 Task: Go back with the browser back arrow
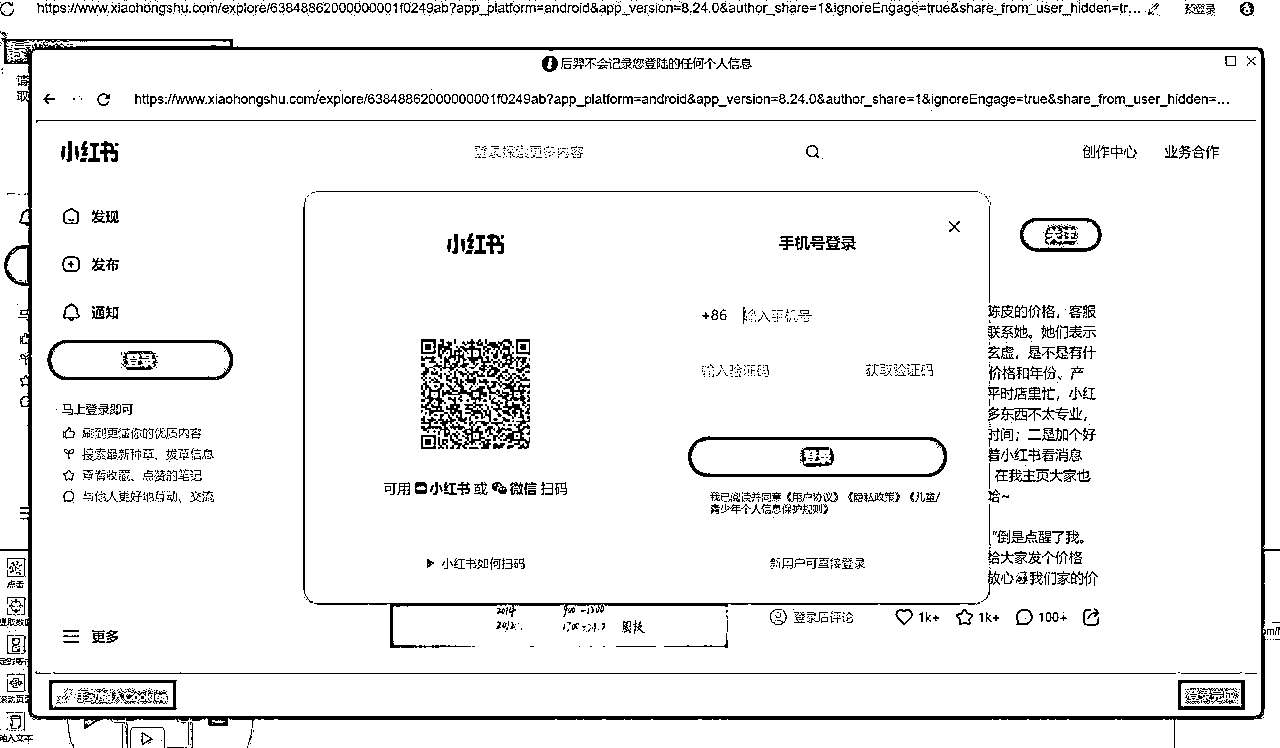tap(49, 99)
